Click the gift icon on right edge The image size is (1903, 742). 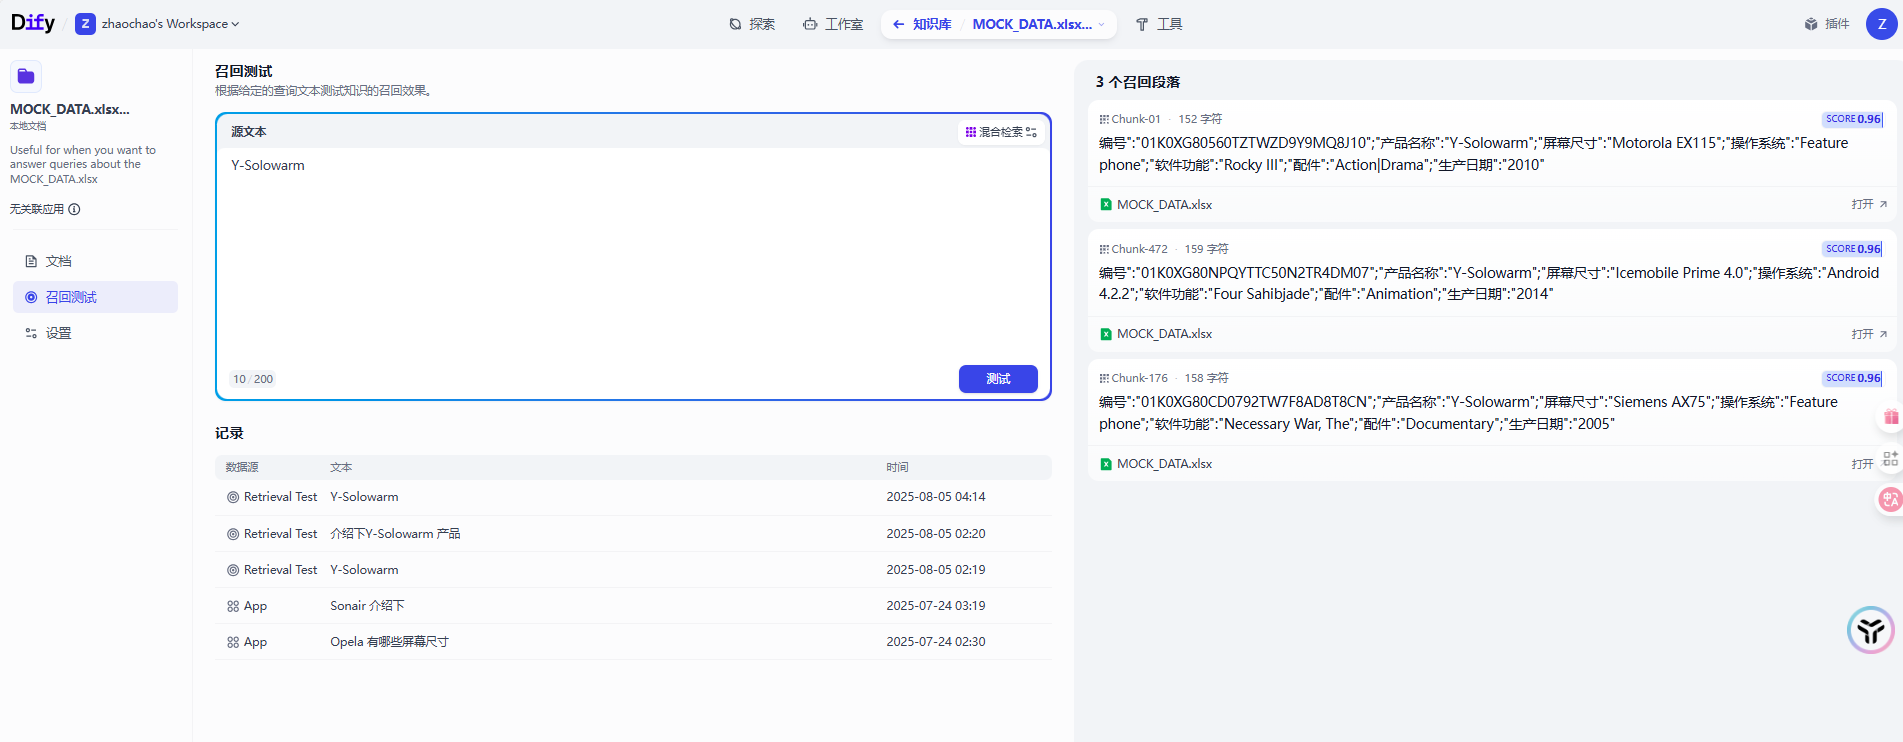pyautogui.click(x=1890, y=418)
